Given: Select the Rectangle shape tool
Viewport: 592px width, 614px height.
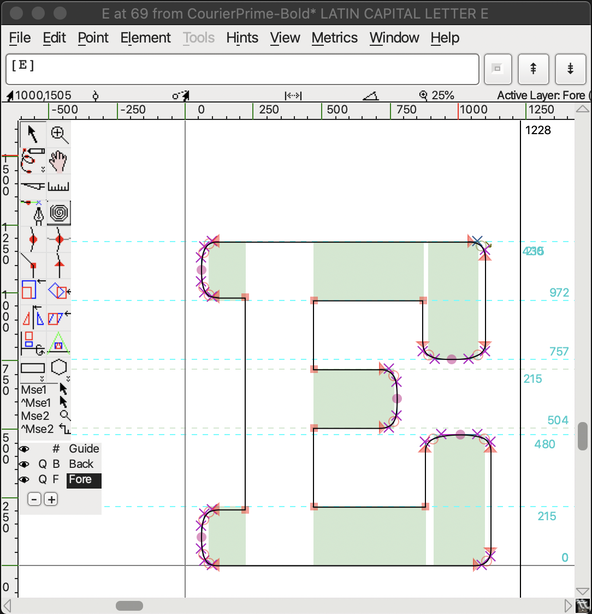Looking at the screenshot, I should point(33,368).
